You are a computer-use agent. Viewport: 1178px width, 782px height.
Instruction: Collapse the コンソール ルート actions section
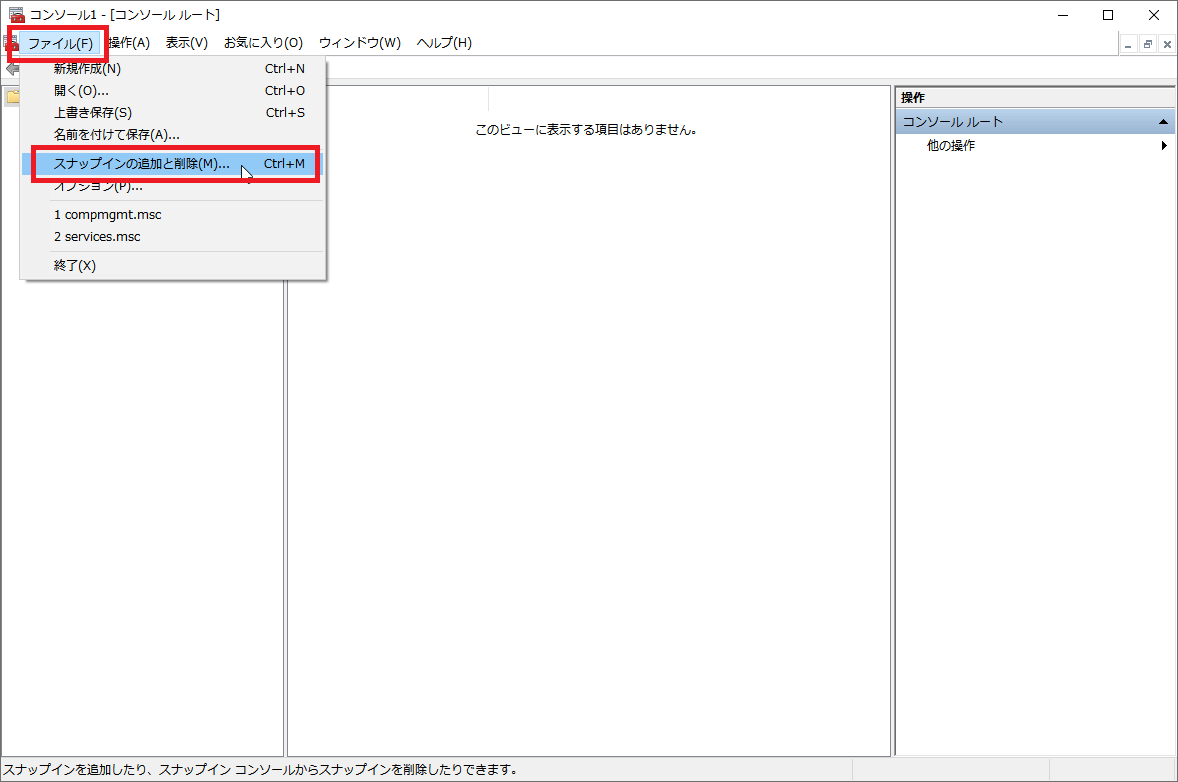pyautogui.click(x=1163, y=122)
